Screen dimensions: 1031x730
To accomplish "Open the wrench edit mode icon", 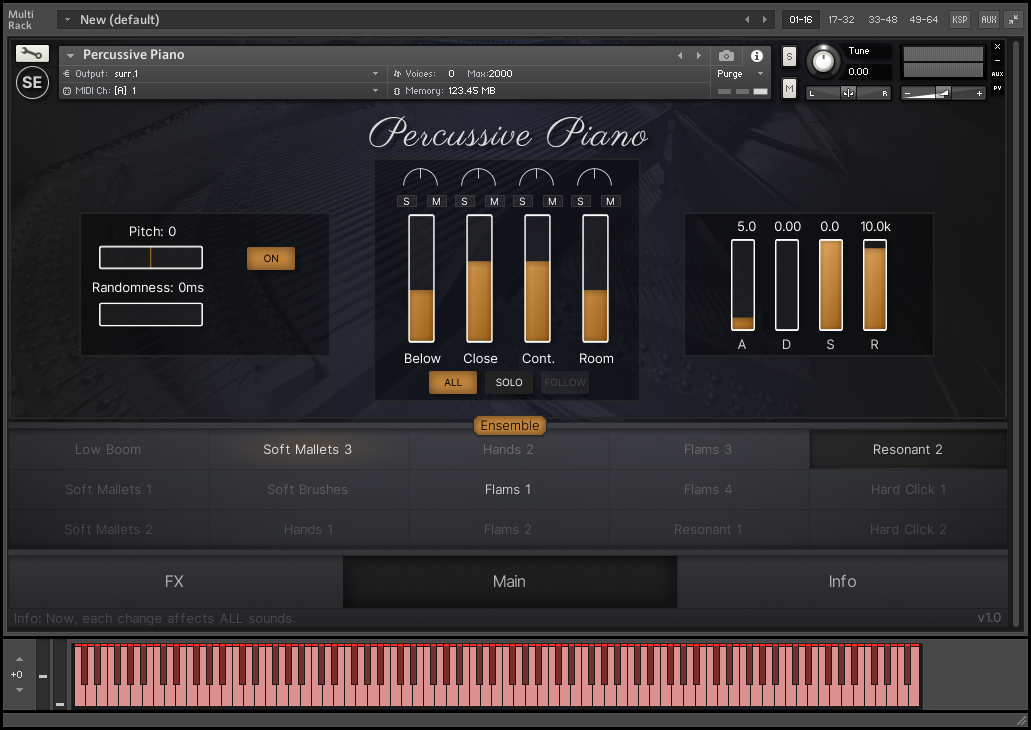I will pos(32,54).
